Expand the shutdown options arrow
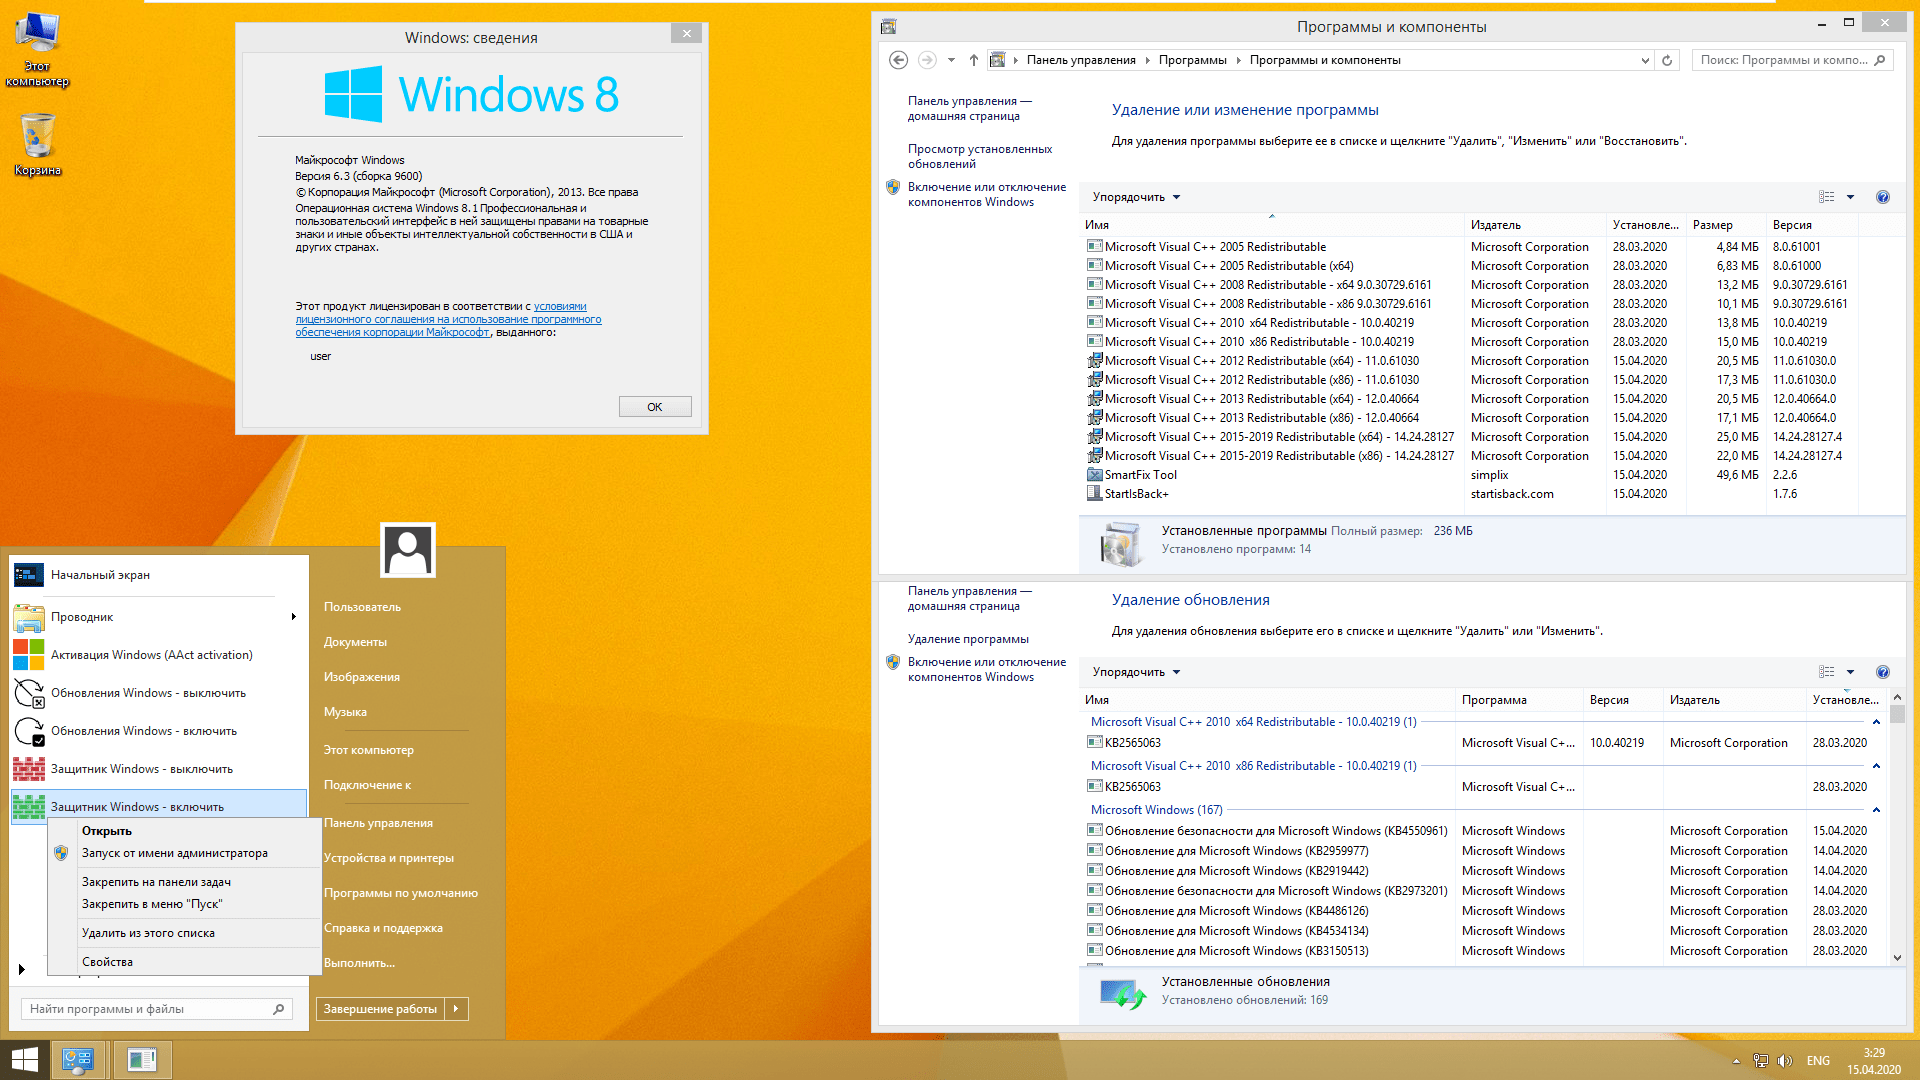This screenshot has width=1920, height=1080. point(456,1009)
